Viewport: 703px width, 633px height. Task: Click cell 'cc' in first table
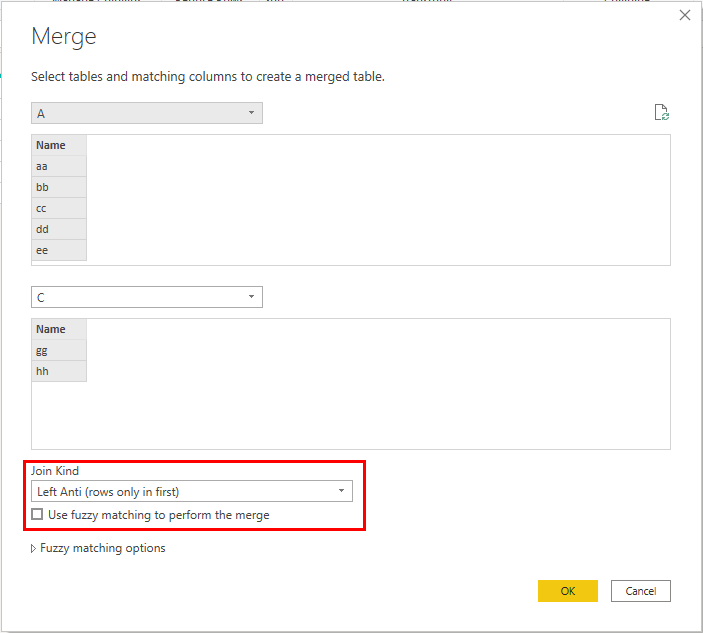(59, 208)
